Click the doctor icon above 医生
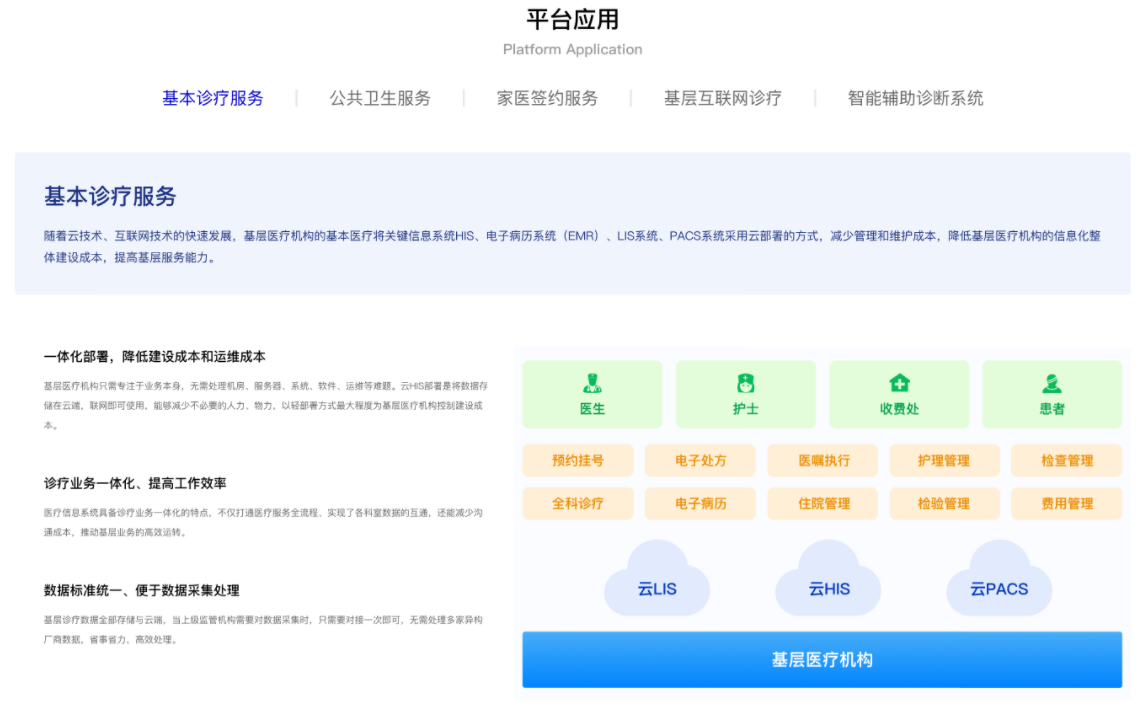 592,383
